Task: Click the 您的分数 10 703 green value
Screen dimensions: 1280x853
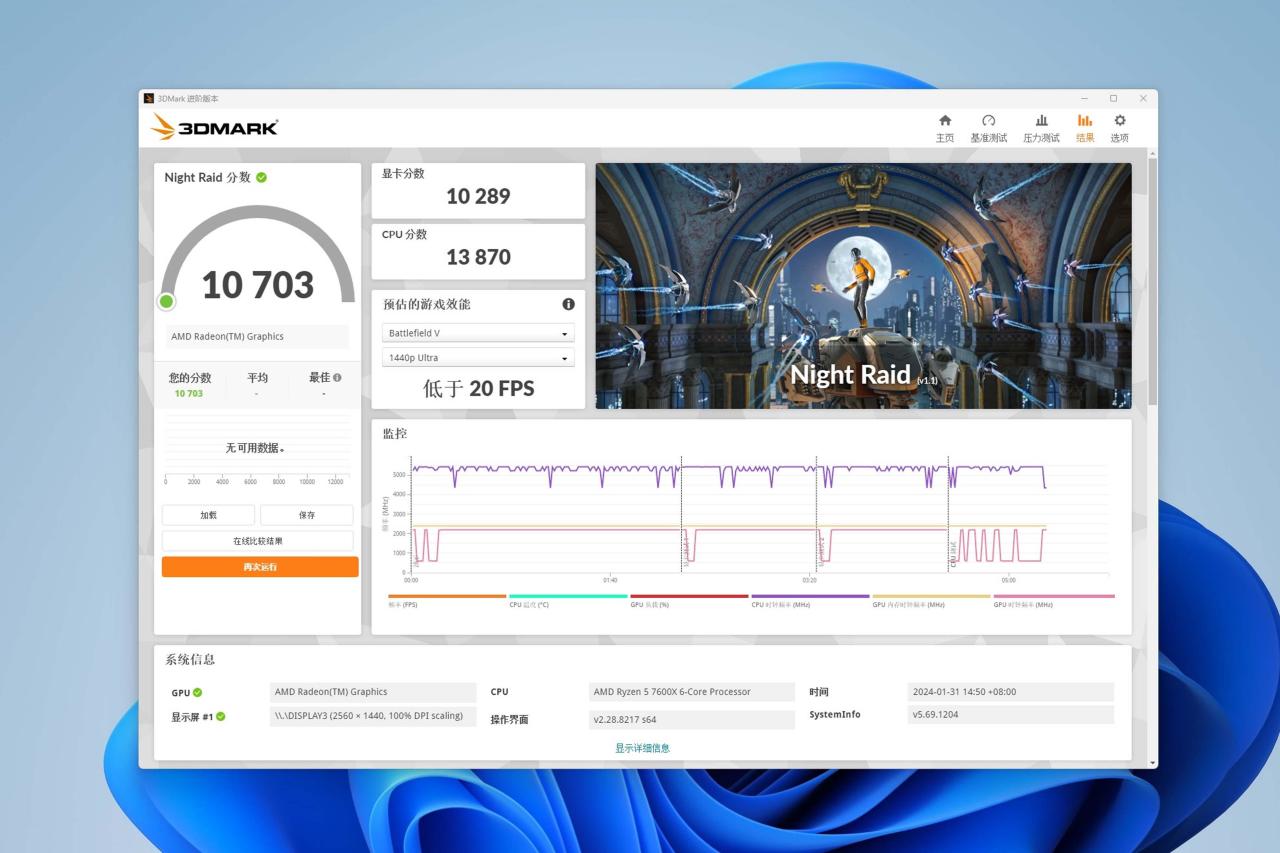Action: [188, 393]
